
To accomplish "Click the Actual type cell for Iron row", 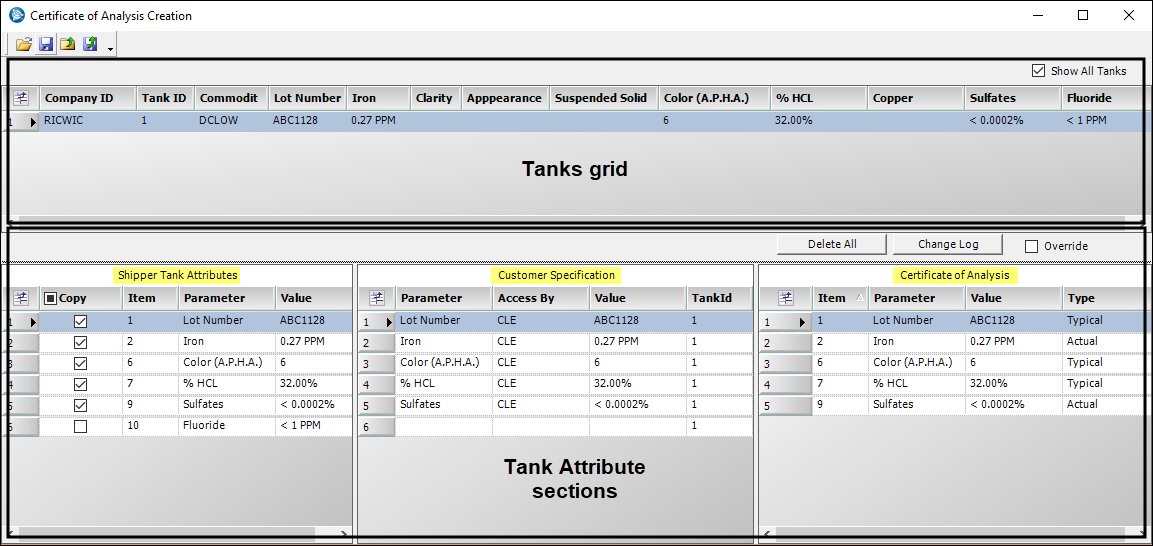I will (1103, 341).
